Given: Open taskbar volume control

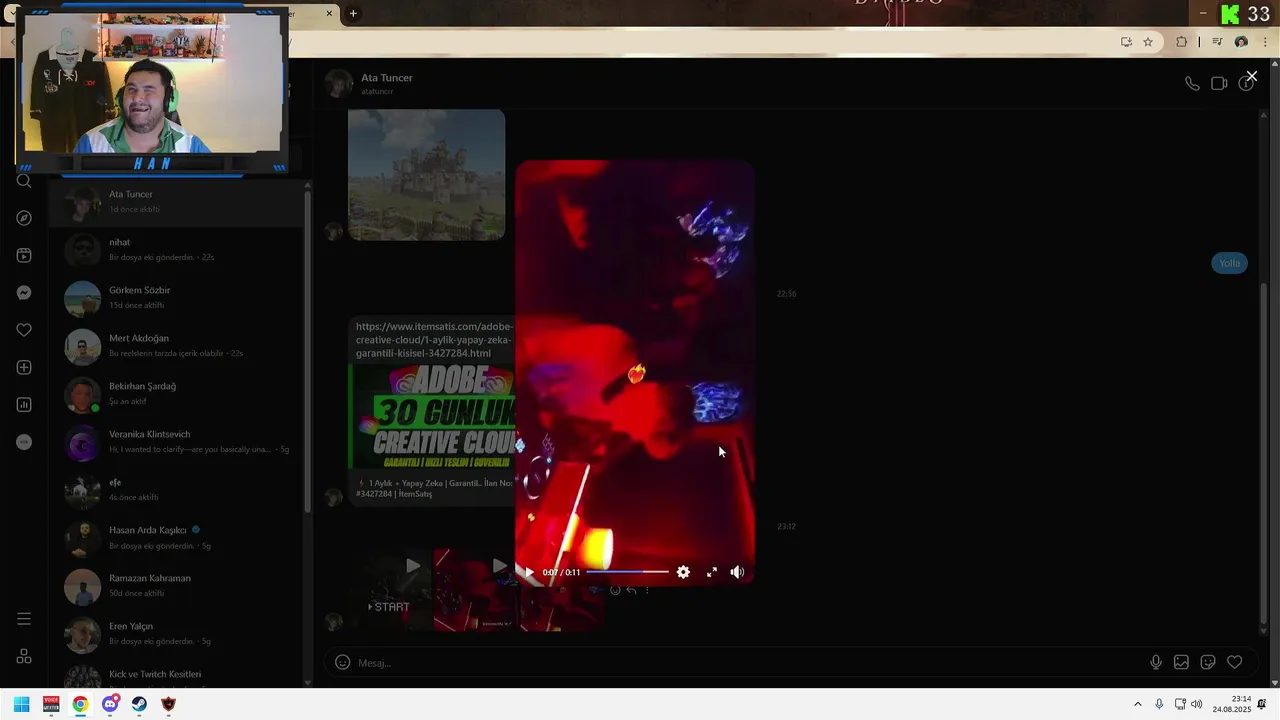Looking at the screenshot, I should coord(1197,704).
